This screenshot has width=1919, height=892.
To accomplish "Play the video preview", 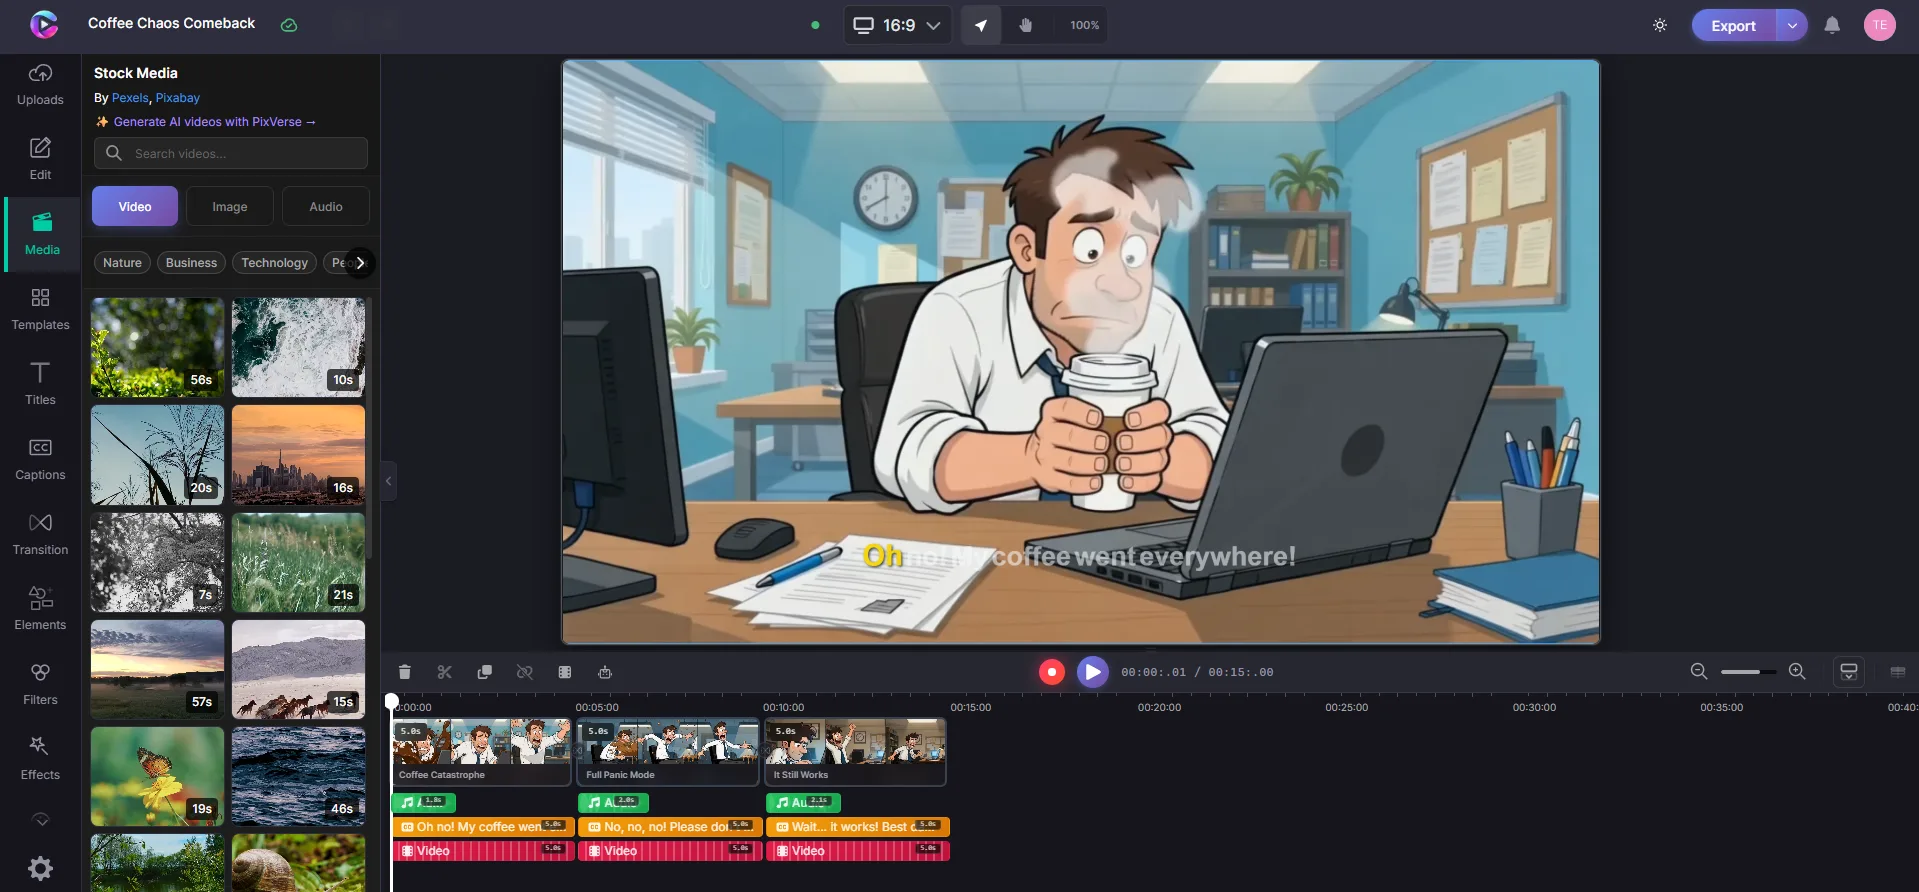I will (x=1093, y=672).
